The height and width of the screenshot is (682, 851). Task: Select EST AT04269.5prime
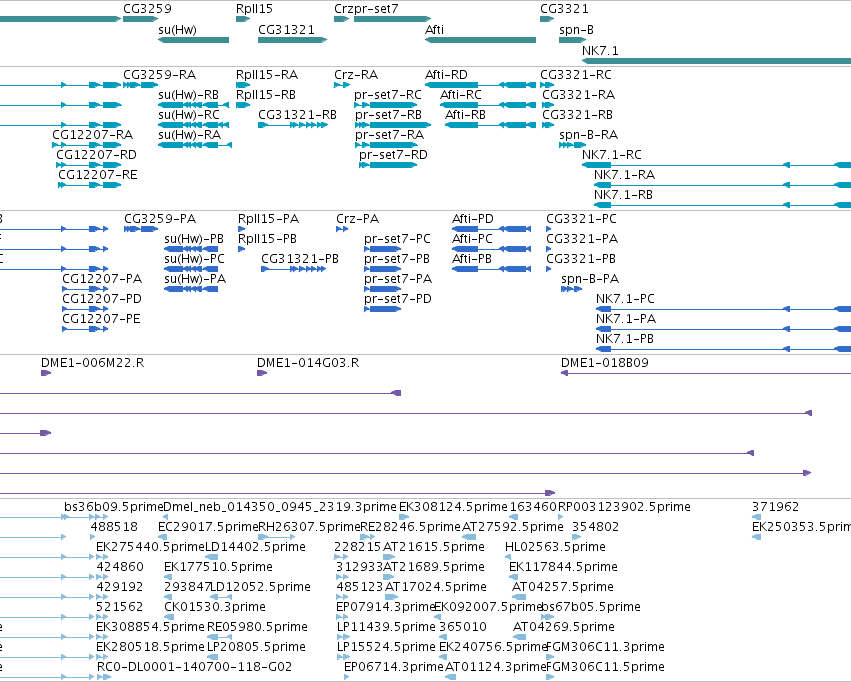[519, 637]
